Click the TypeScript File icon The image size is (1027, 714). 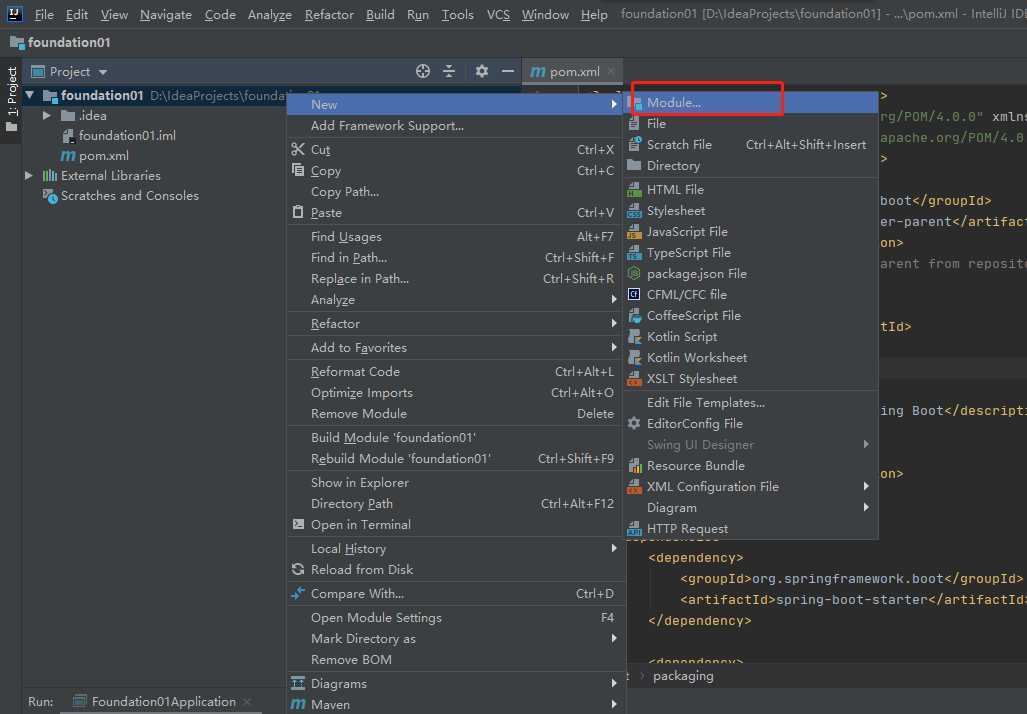634,252
